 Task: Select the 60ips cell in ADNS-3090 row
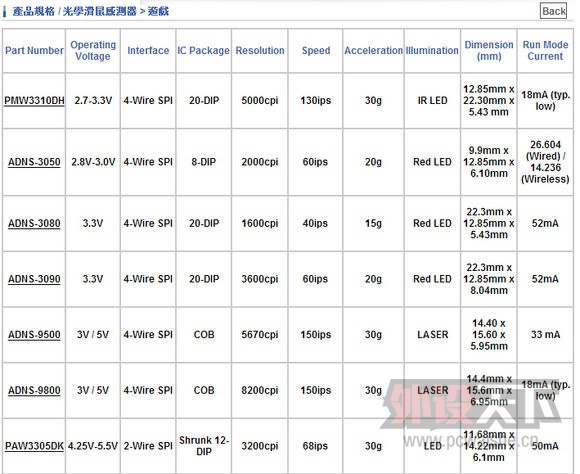(x=315, y=279)
